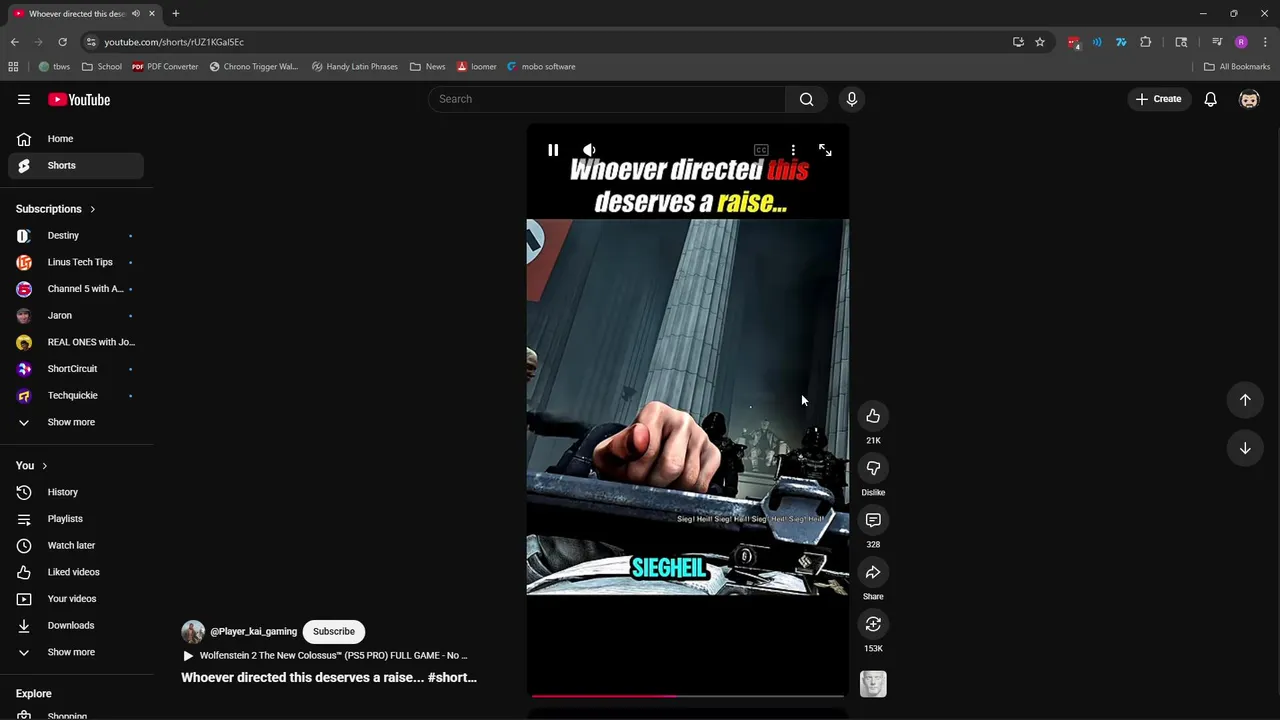
Task: Open the ShortCircuit channel
Action: (76, 369)
